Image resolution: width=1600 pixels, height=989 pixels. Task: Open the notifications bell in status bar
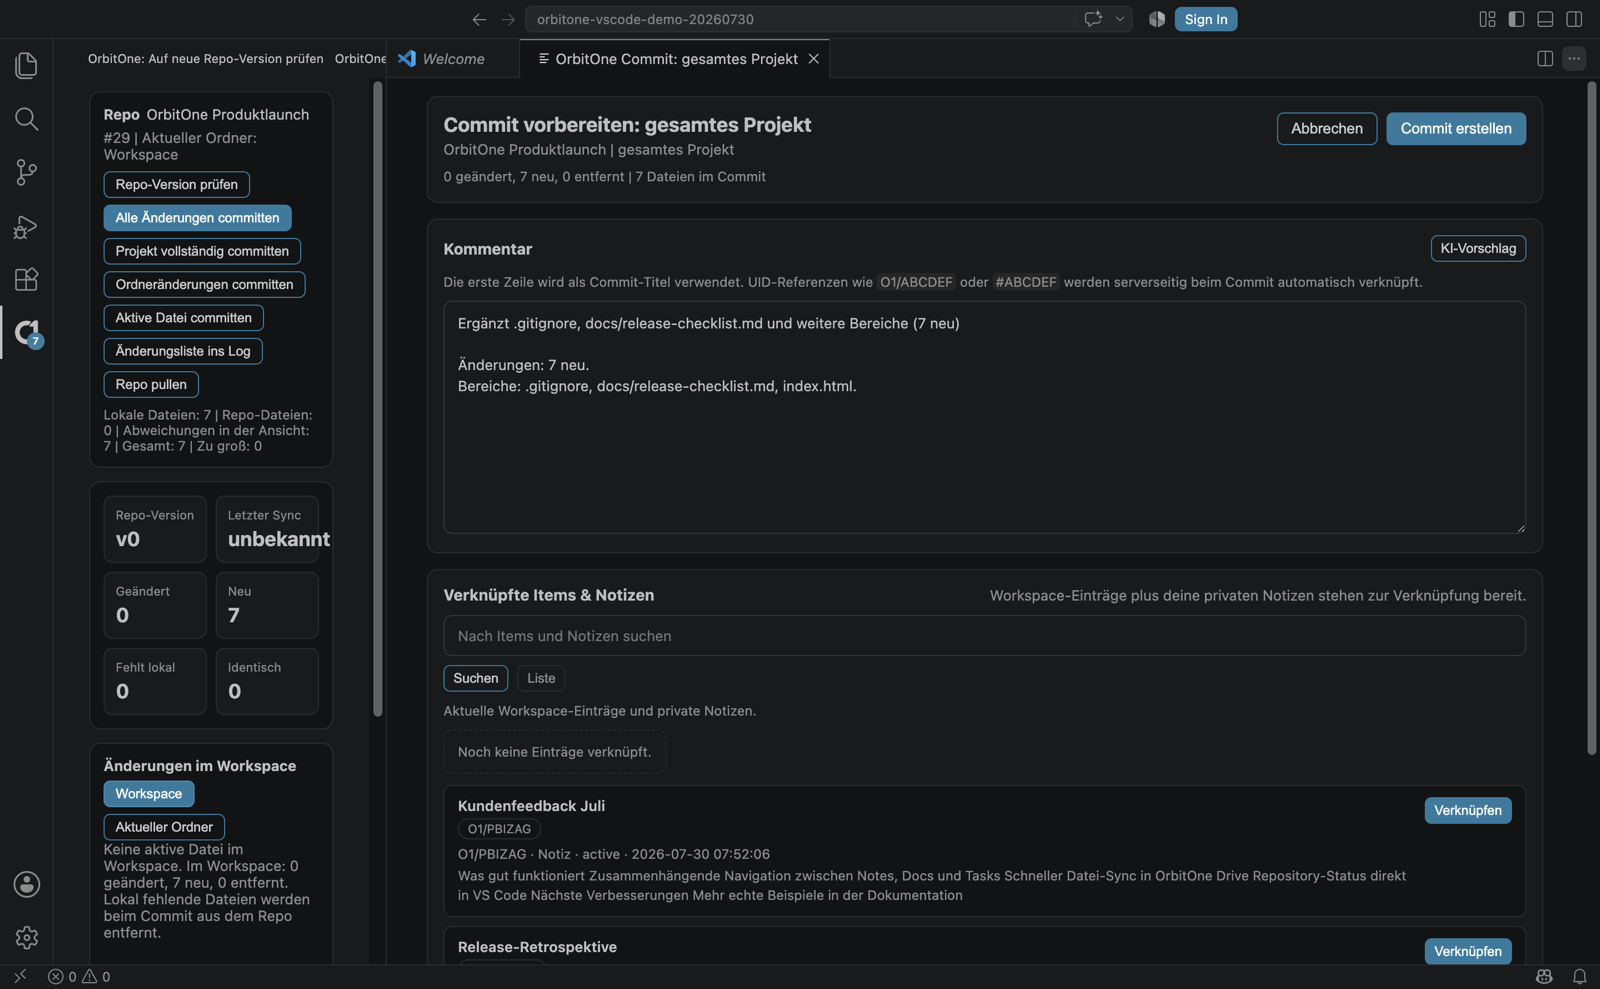[1580, 977]
